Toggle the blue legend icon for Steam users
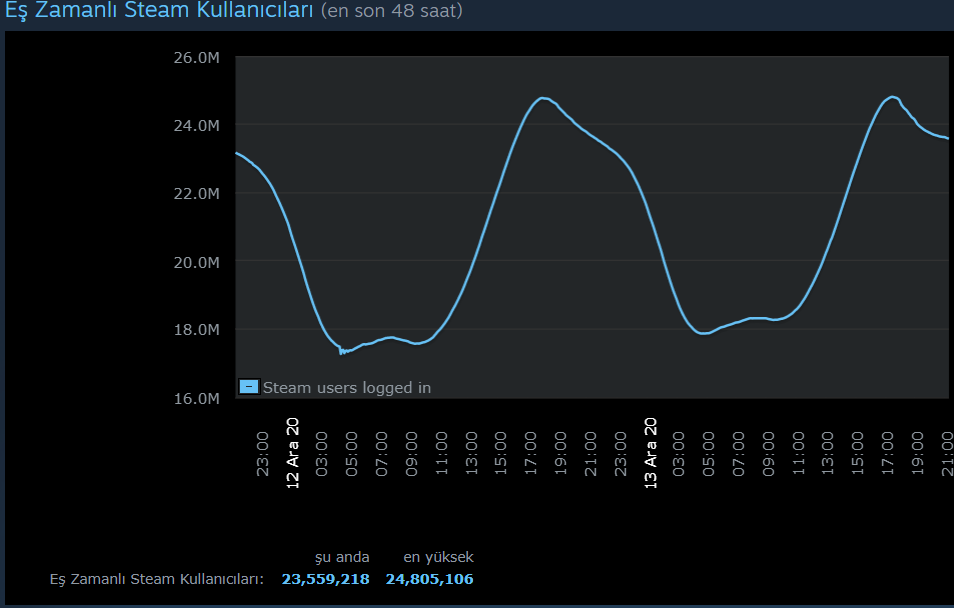The width and height of the screenshot is (954, 608). 249,387
